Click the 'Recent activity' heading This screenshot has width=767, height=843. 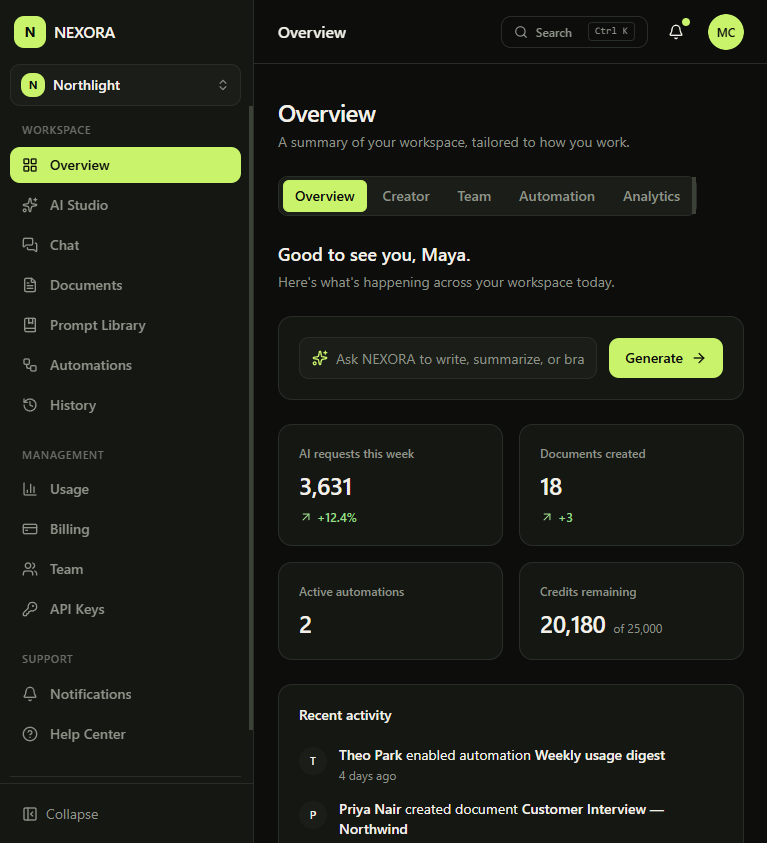(x=345, y=715)
